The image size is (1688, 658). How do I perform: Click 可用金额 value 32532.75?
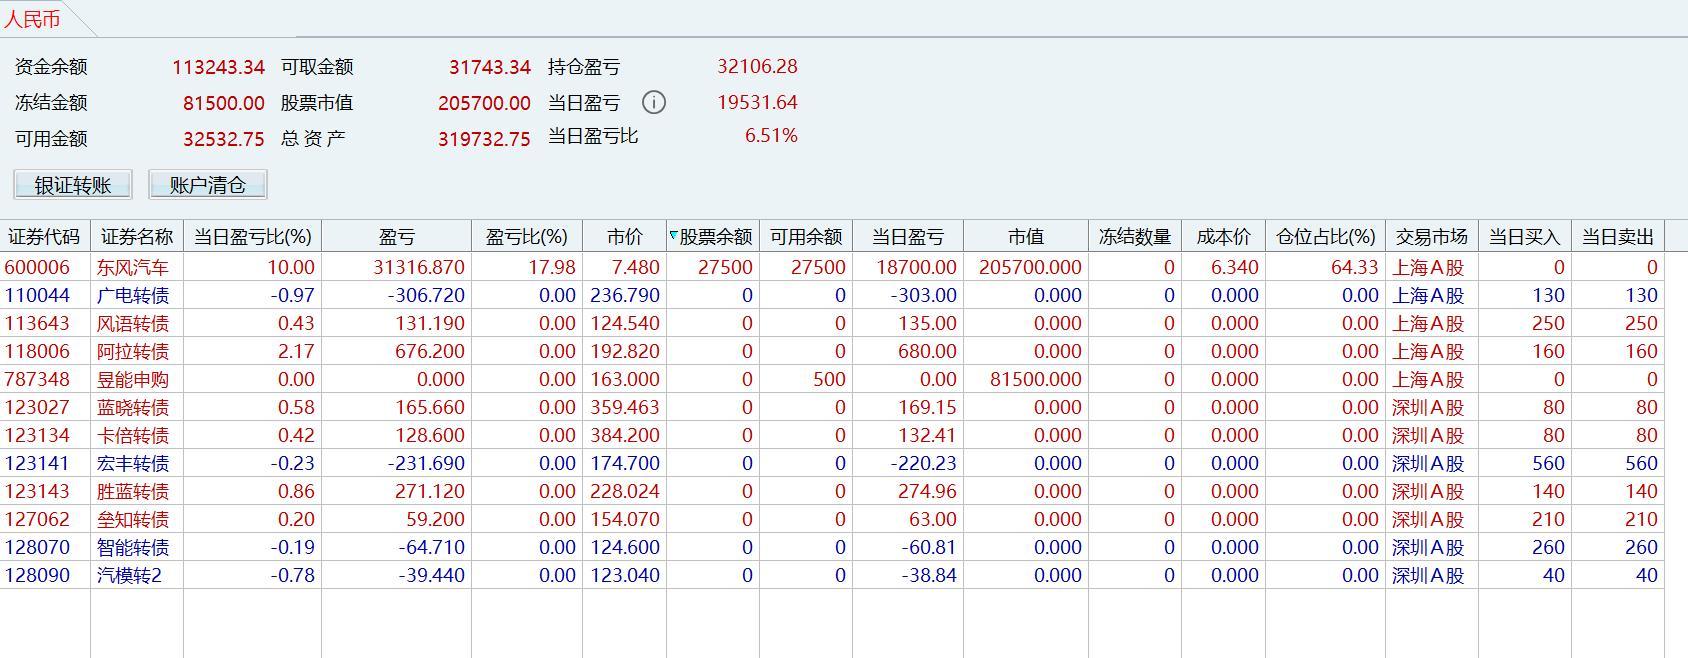[224, 139]
